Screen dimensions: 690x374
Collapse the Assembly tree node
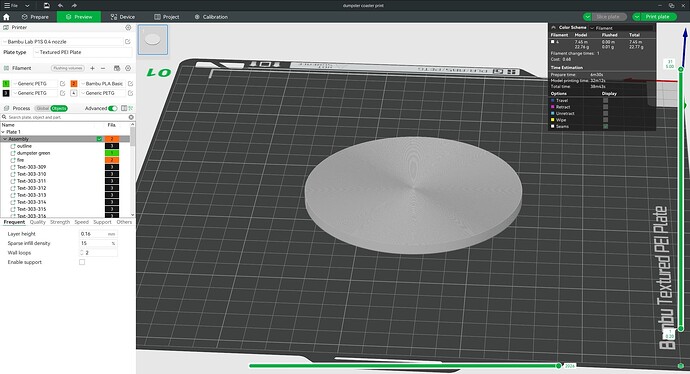[x=5, y=139]
